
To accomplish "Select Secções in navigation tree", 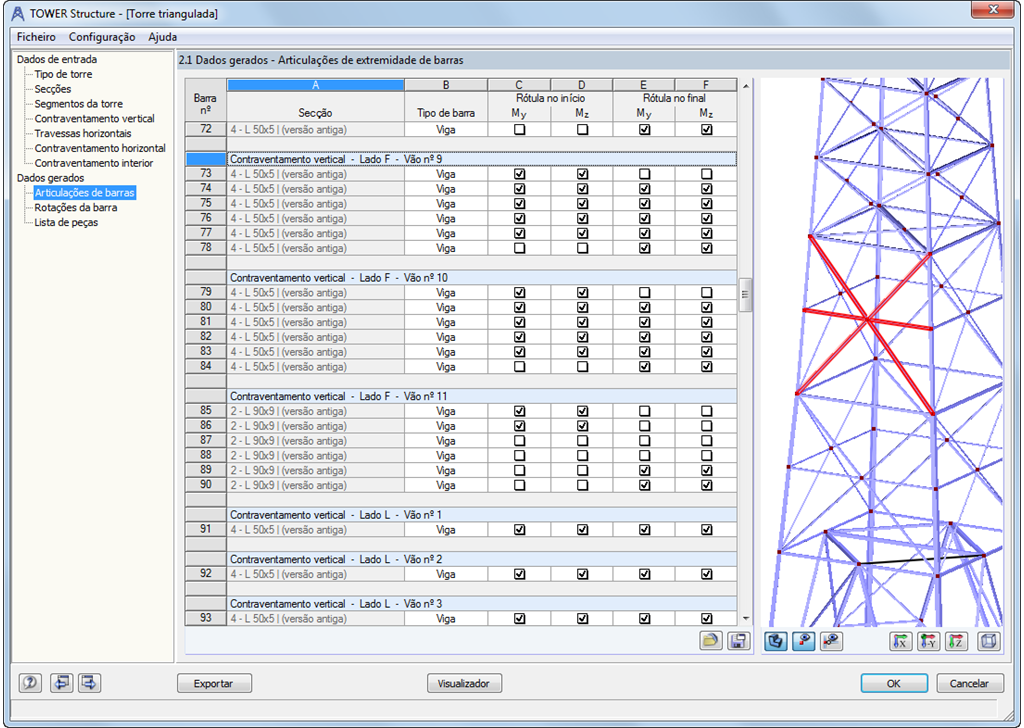I will (53, 89).
